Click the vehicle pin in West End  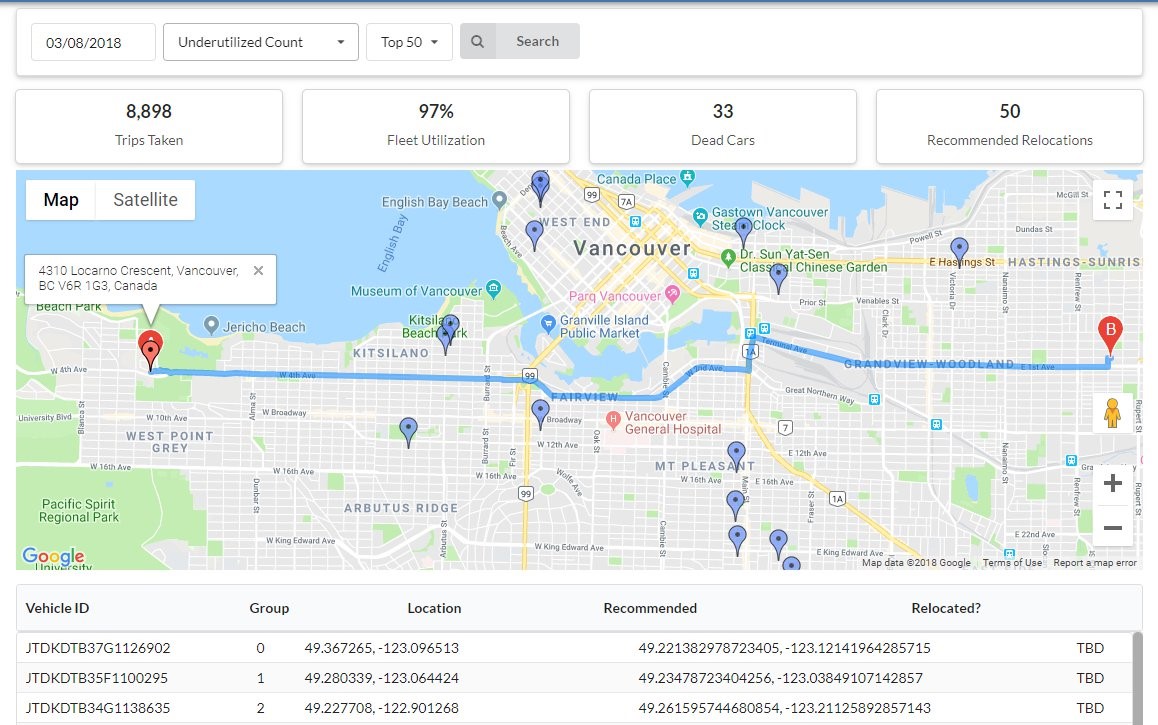click(x=534, y=236)
